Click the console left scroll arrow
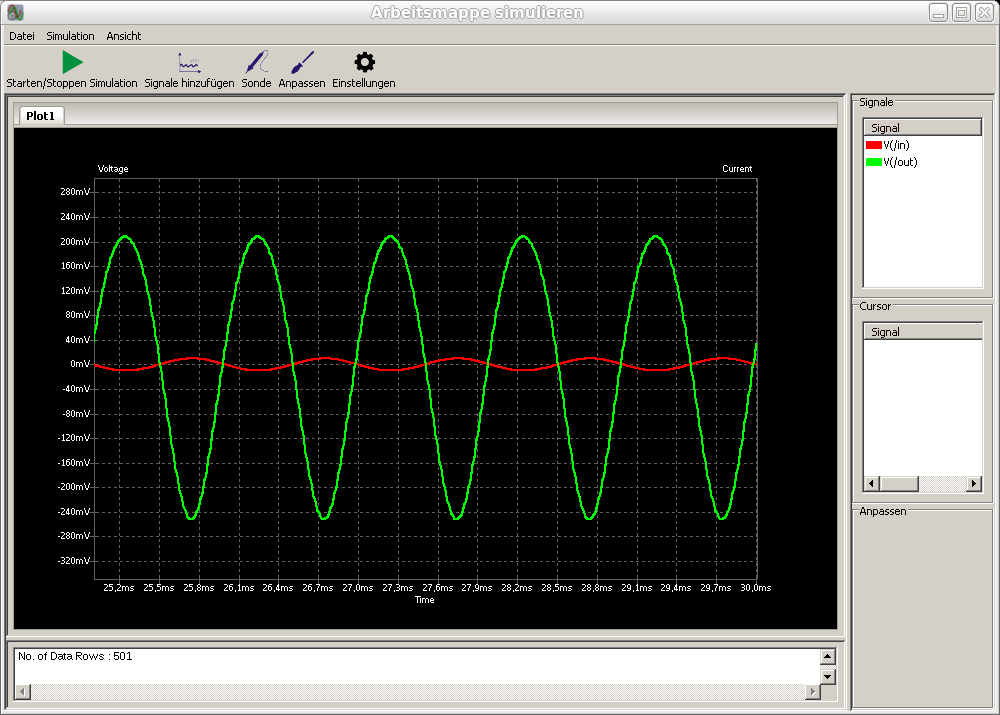The image size is (1000, 715). (x=23, y=691)
